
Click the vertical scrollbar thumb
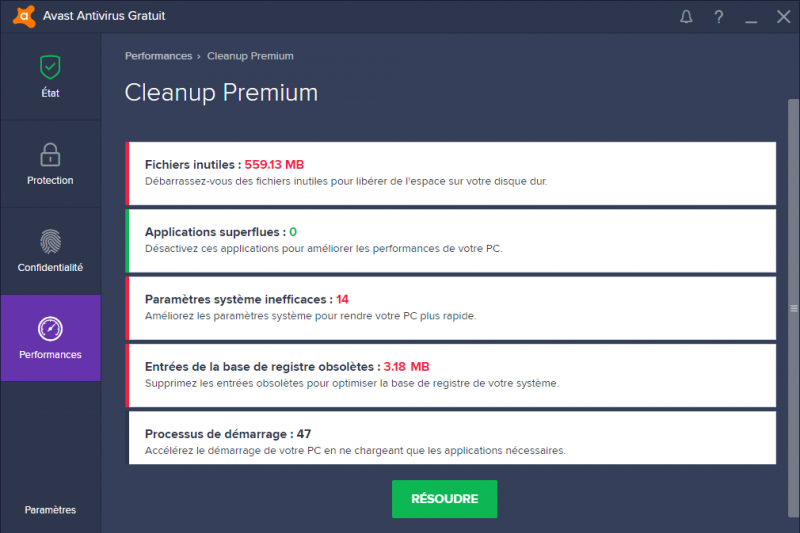pyautogui.click(x=793, y=308)
